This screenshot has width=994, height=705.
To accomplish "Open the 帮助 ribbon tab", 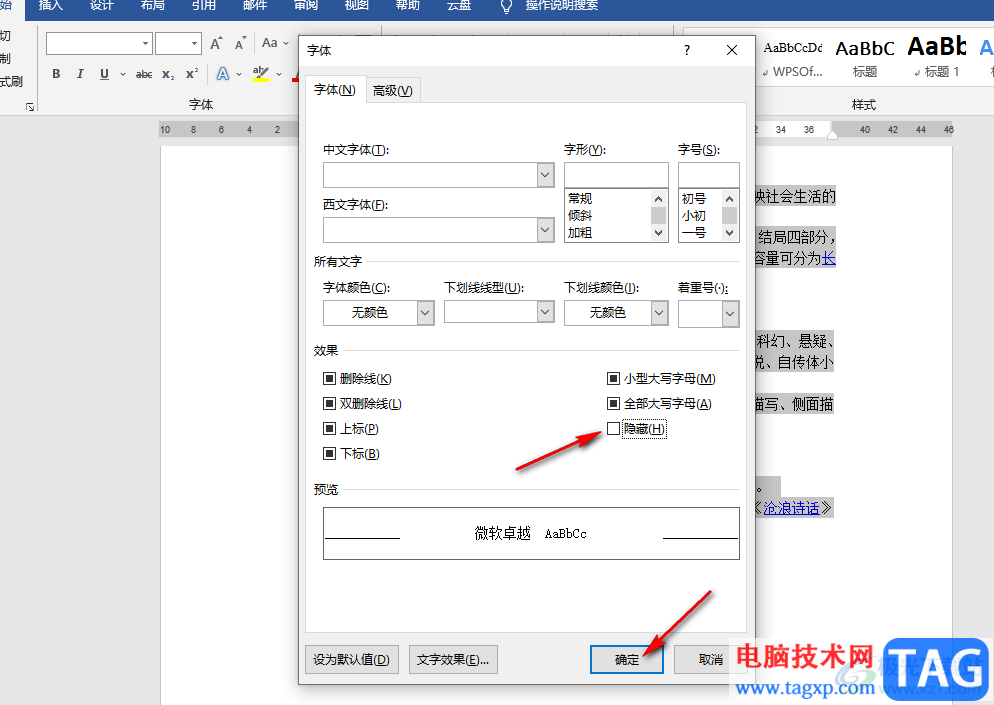I will coord(407,6).
